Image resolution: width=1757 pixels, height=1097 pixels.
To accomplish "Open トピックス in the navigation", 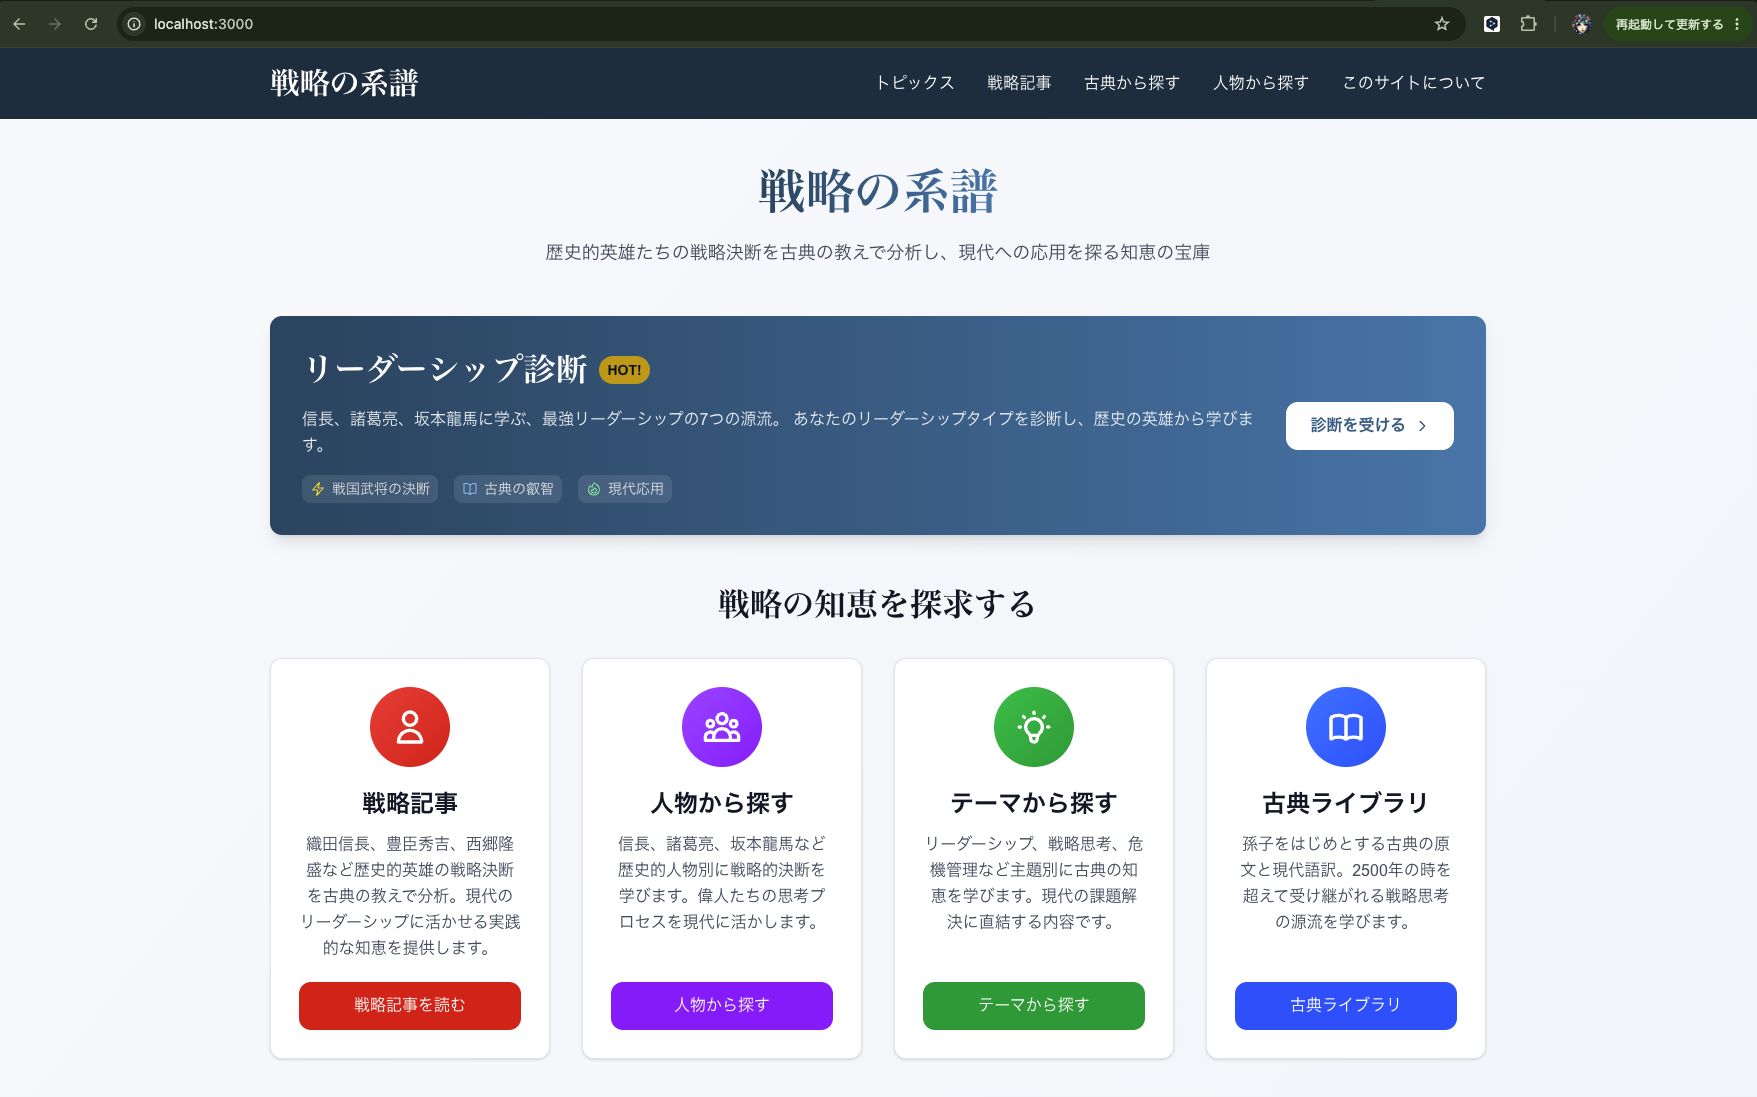I will 914,83.
